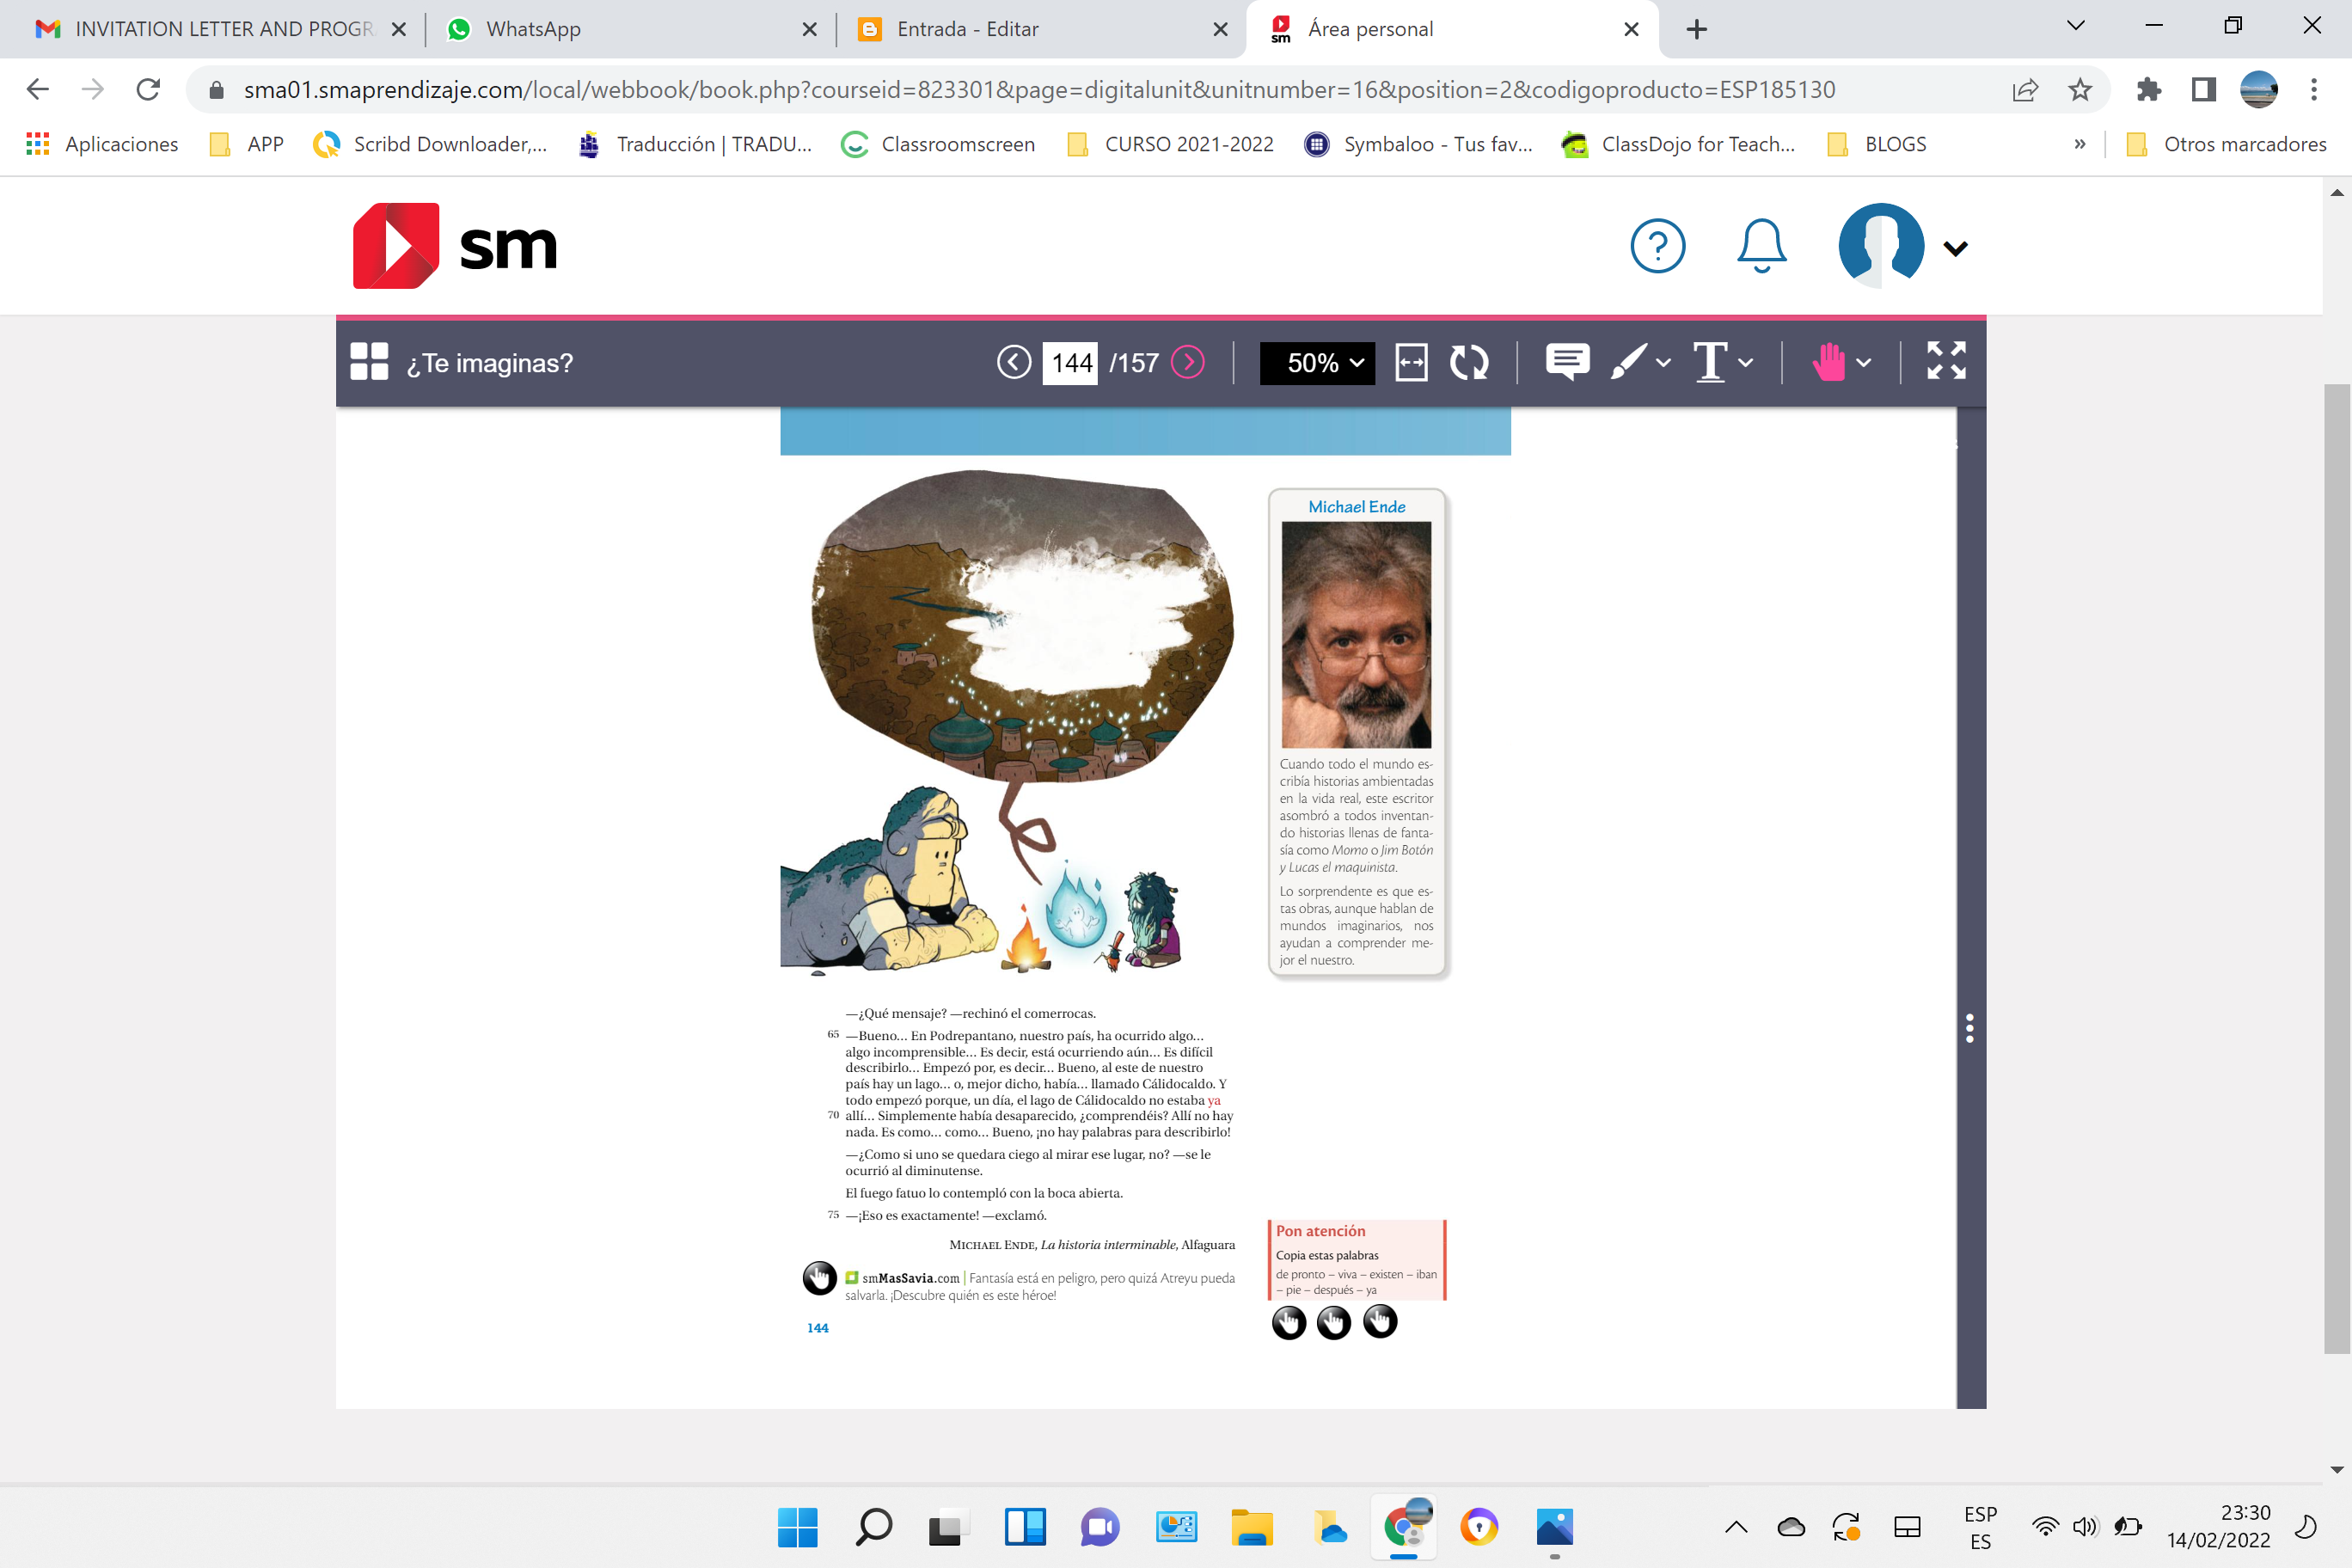Open the ESP language switcher
This screenshot has height=1568, width=2352.
(x=1980, y=1527)
